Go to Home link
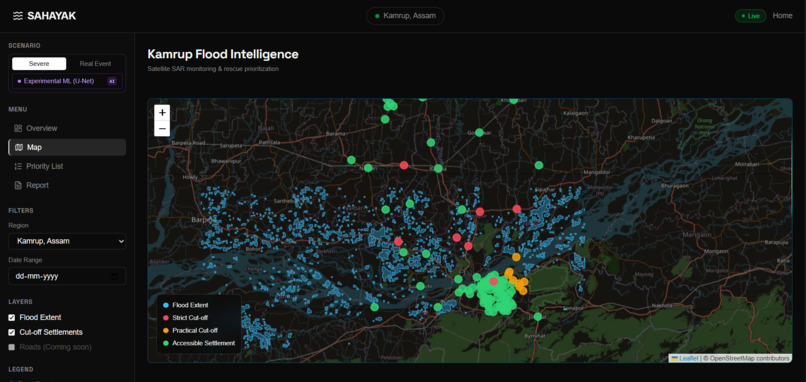Screen dimensions: 806x382 click(782, 16)
